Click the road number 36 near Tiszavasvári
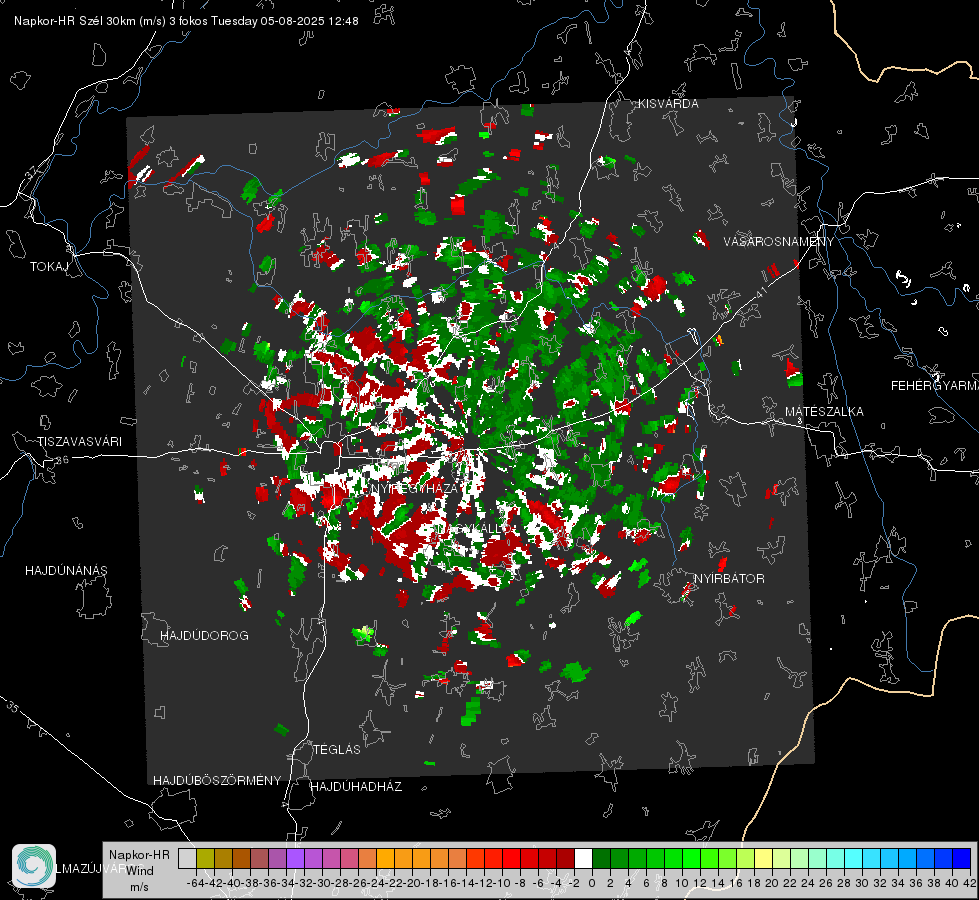979x900 pixels. (x=63, y=460)
